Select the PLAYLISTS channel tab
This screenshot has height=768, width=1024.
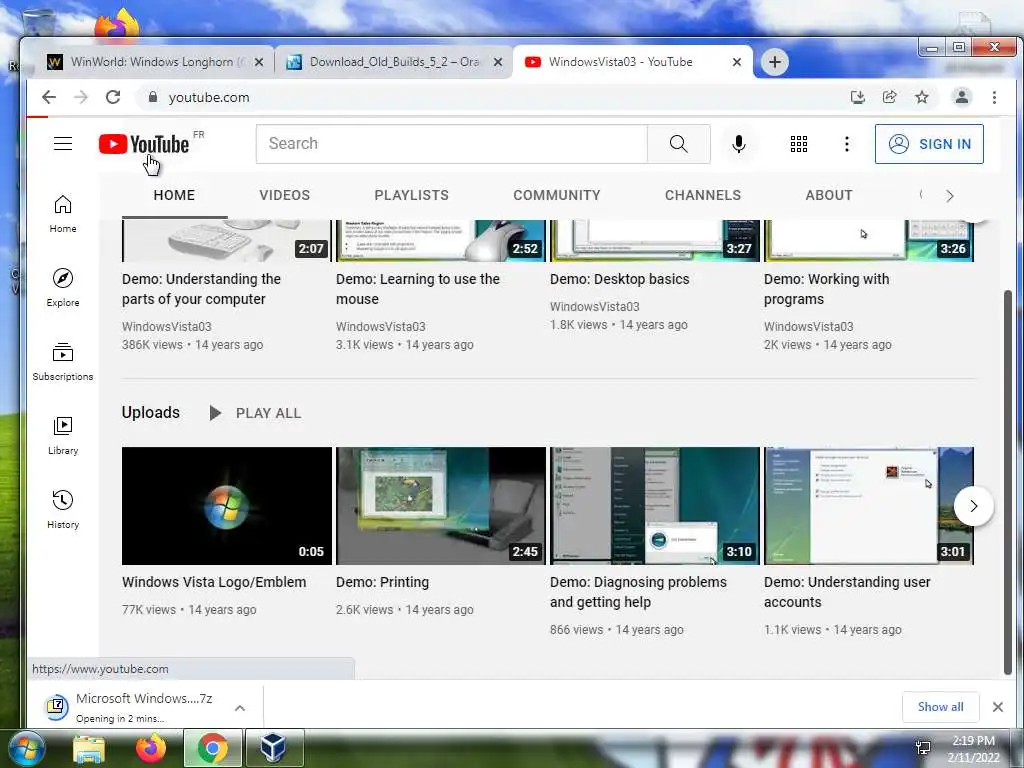(x=411, y=195)
